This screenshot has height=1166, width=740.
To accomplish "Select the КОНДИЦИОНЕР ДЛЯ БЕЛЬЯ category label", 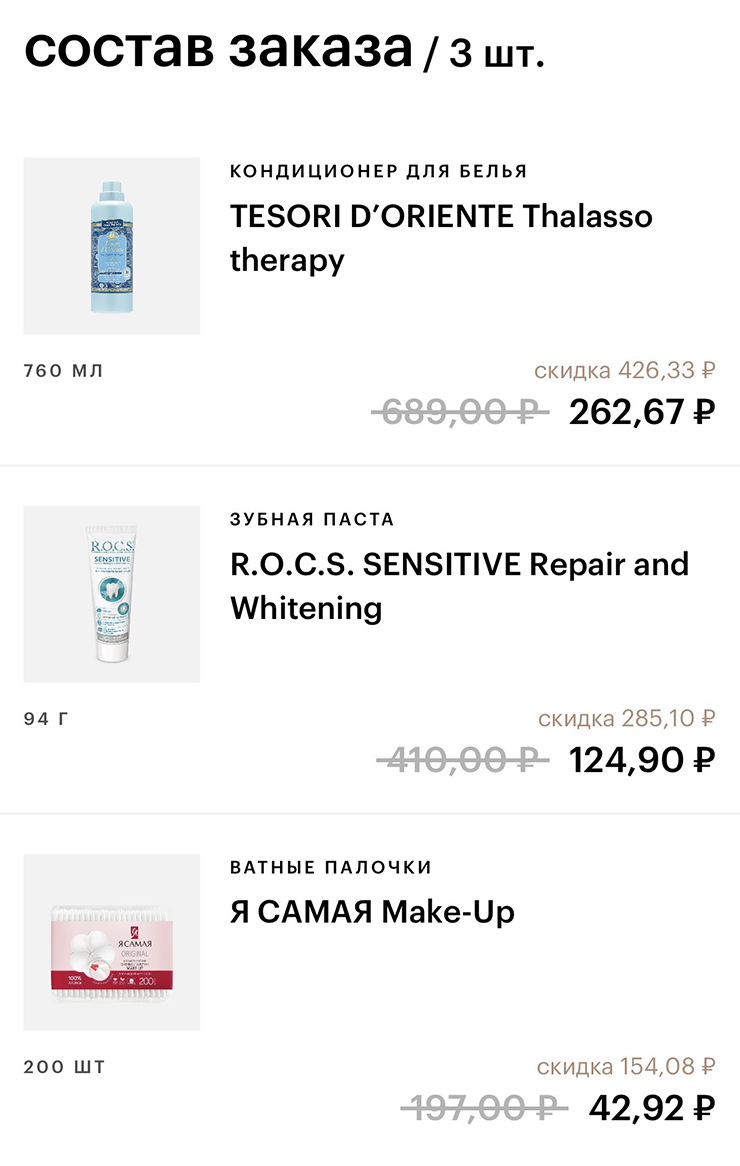I will 378,171.
